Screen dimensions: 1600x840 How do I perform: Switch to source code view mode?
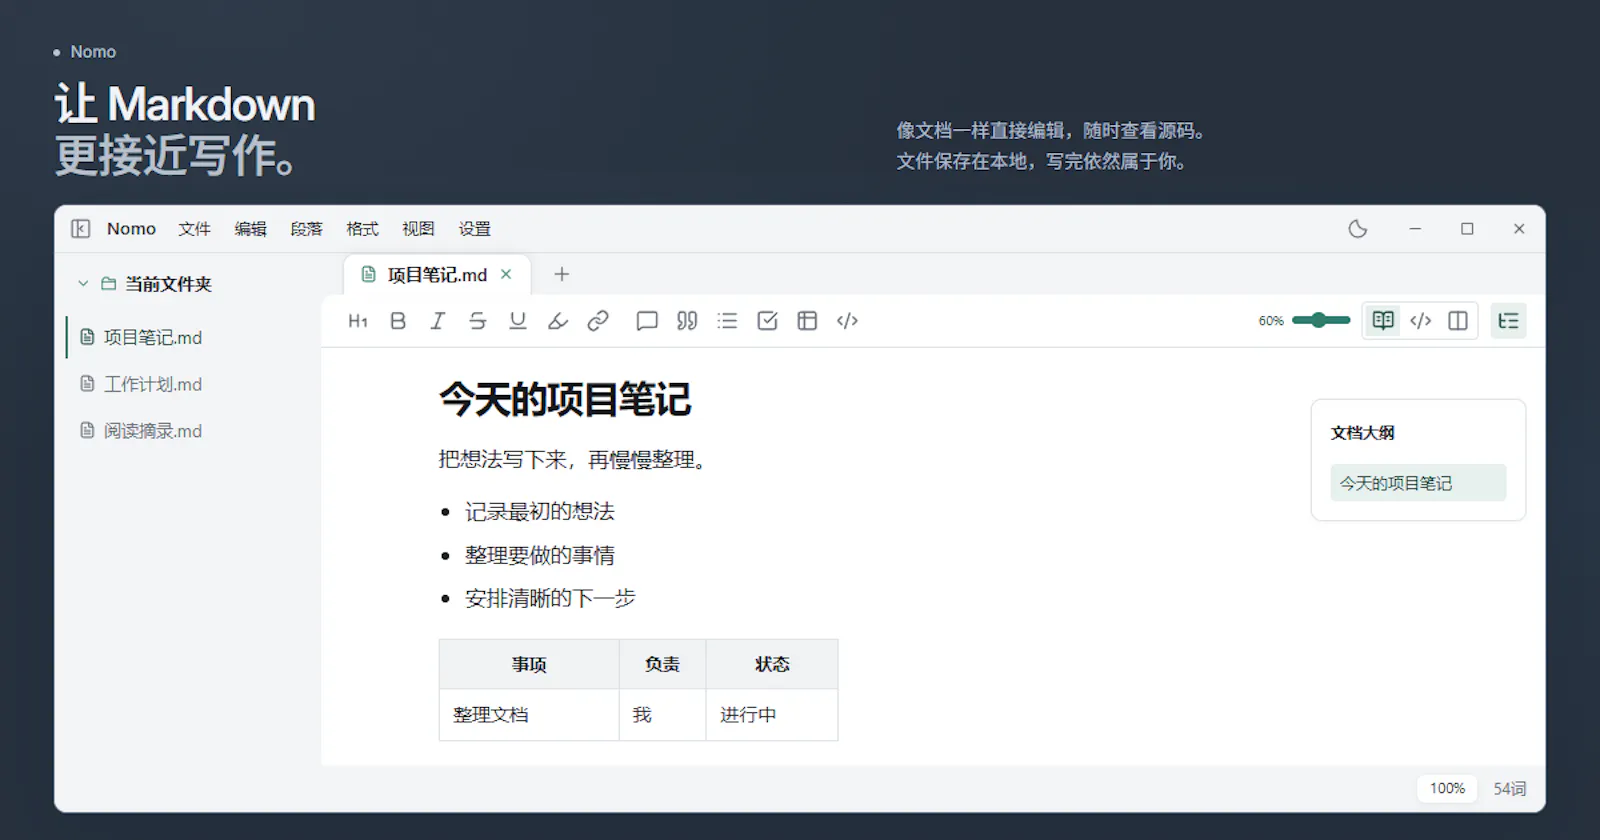(1421, 321)
